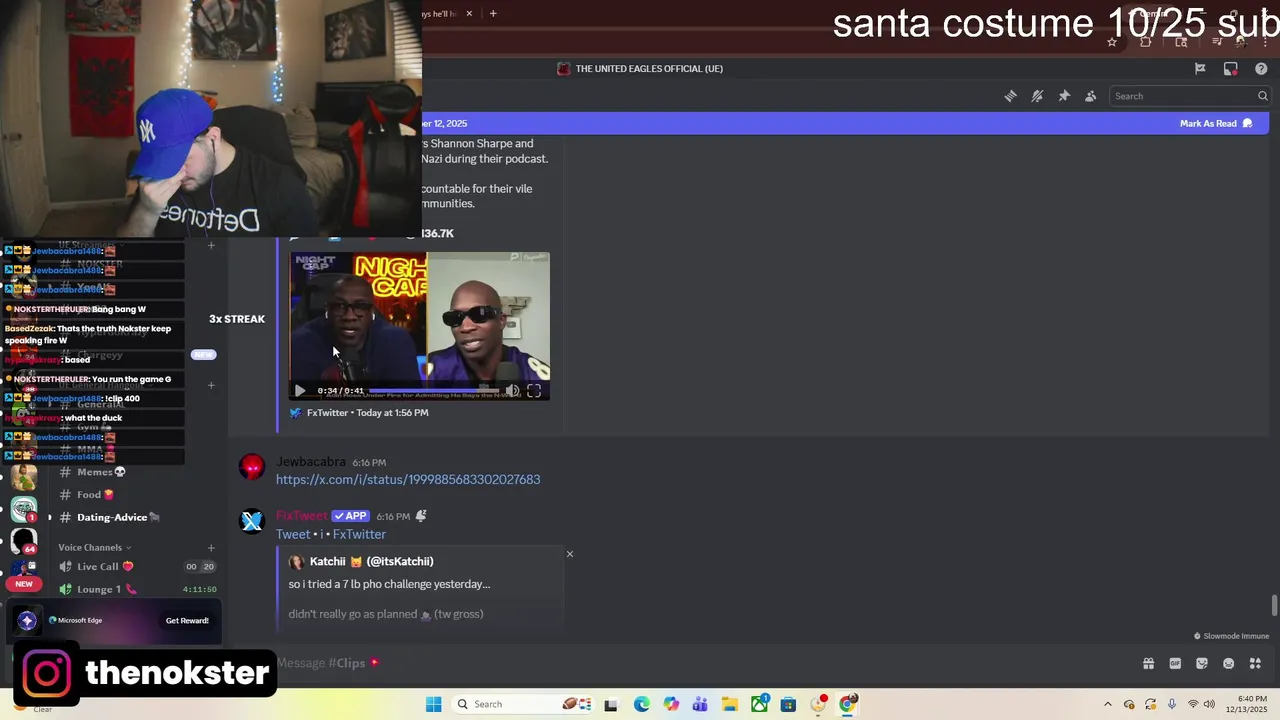Click the Jewbacabra avatar
The height and width of the screenshot is (720, 1280).
tap(252, 466)
